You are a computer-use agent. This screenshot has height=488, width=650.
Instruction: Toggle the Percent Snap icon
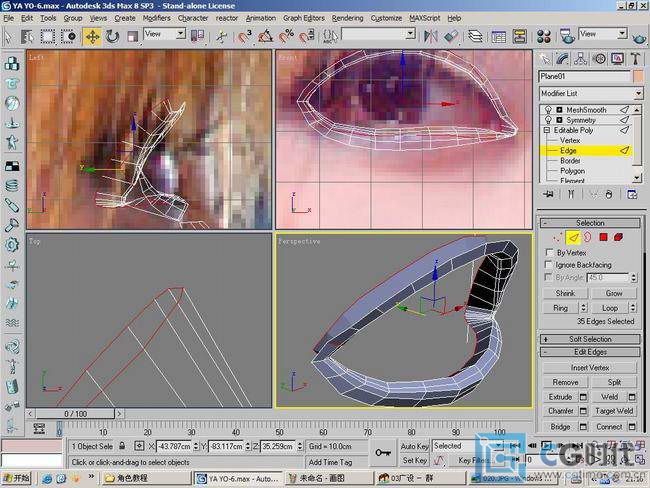(x=286, y=36)
